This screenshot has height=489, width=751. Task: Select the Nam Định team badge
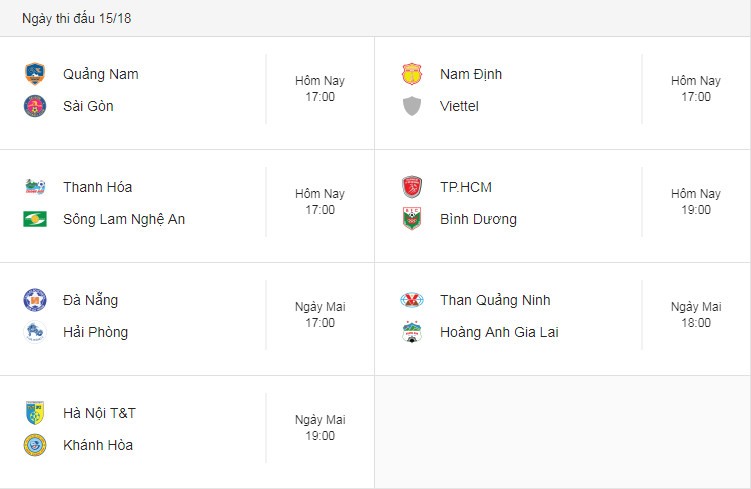[x=412, y=74]
